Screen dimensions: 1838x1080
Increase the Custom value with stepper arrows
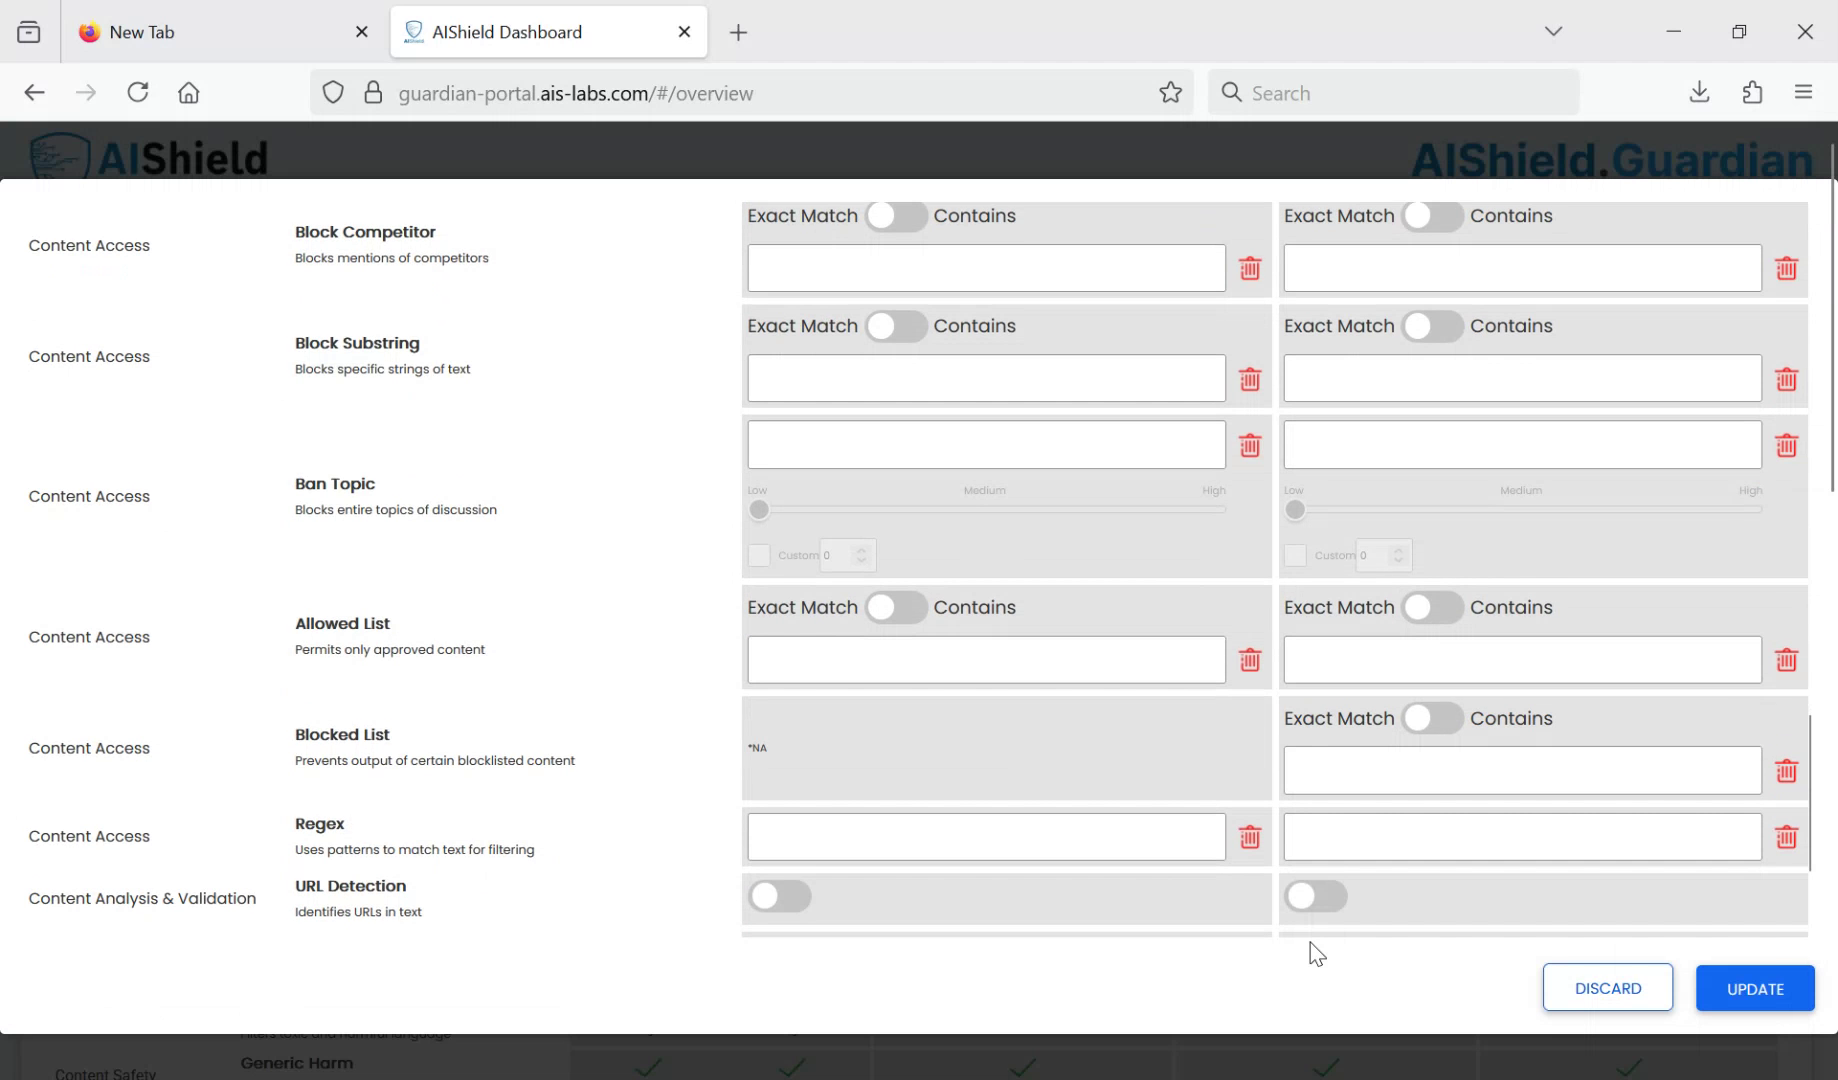(860, 550)
